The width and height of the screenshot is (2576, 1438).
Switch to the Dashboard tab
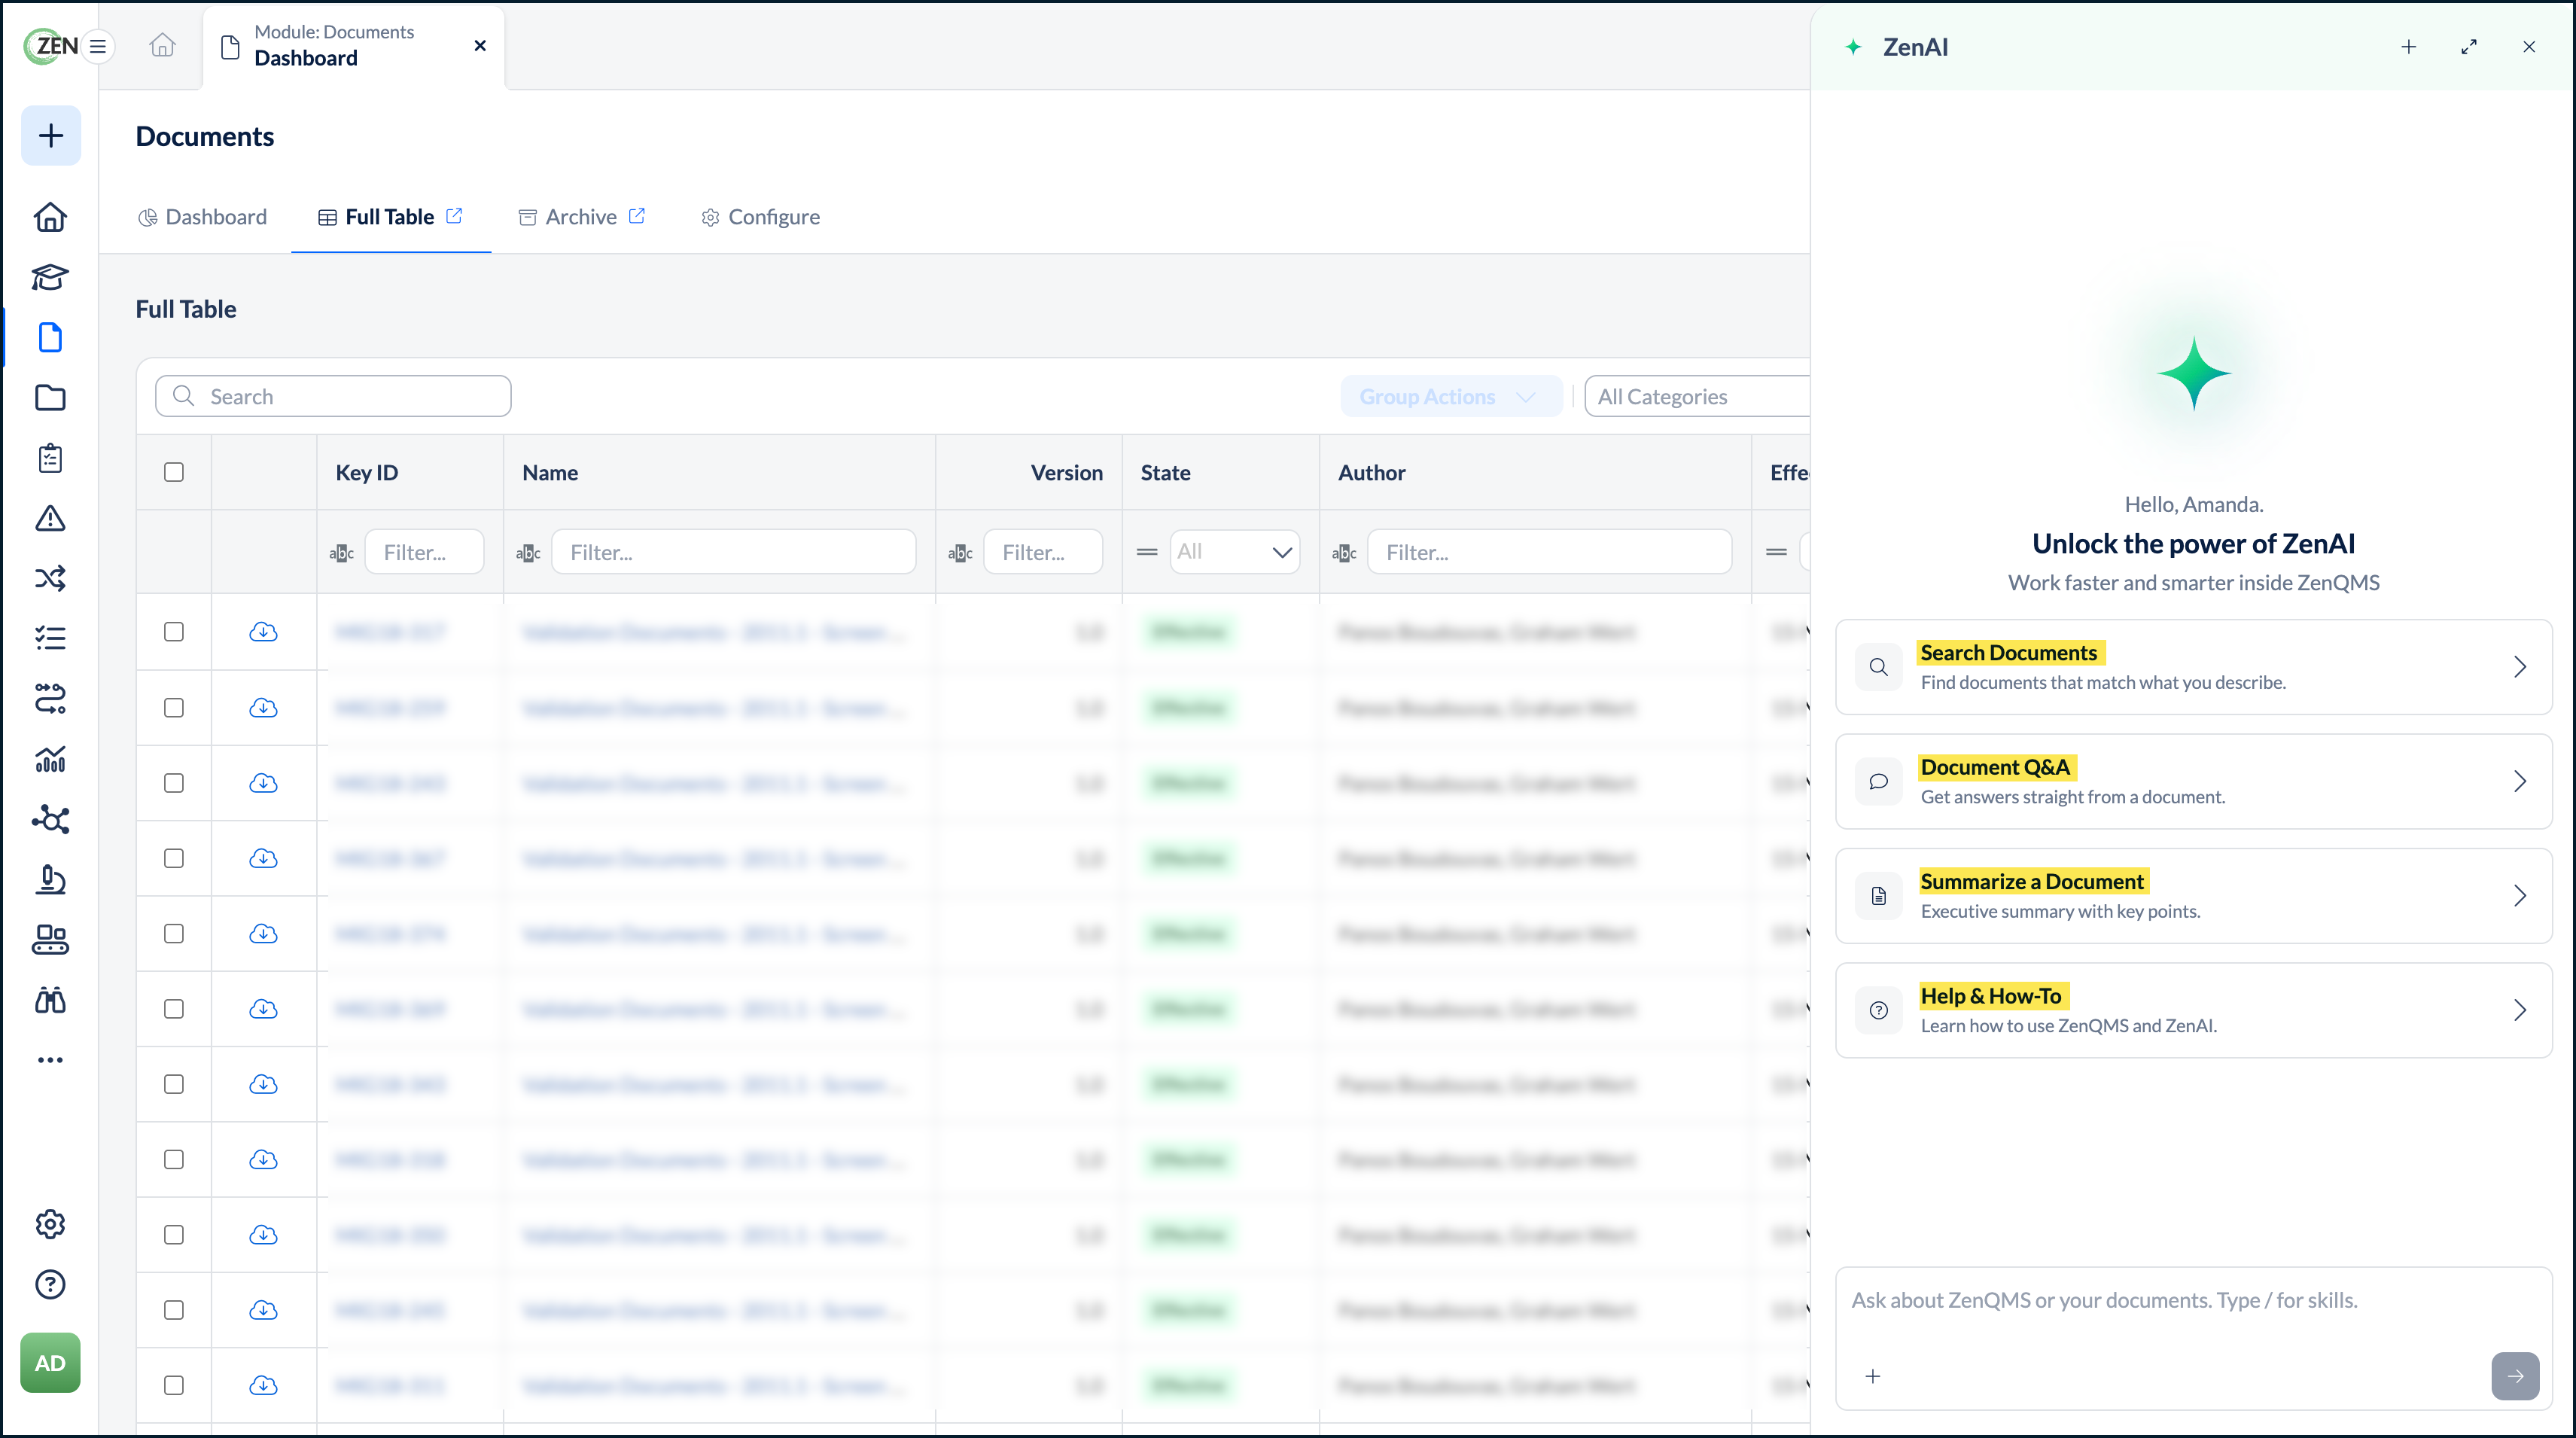coord(203,217)
